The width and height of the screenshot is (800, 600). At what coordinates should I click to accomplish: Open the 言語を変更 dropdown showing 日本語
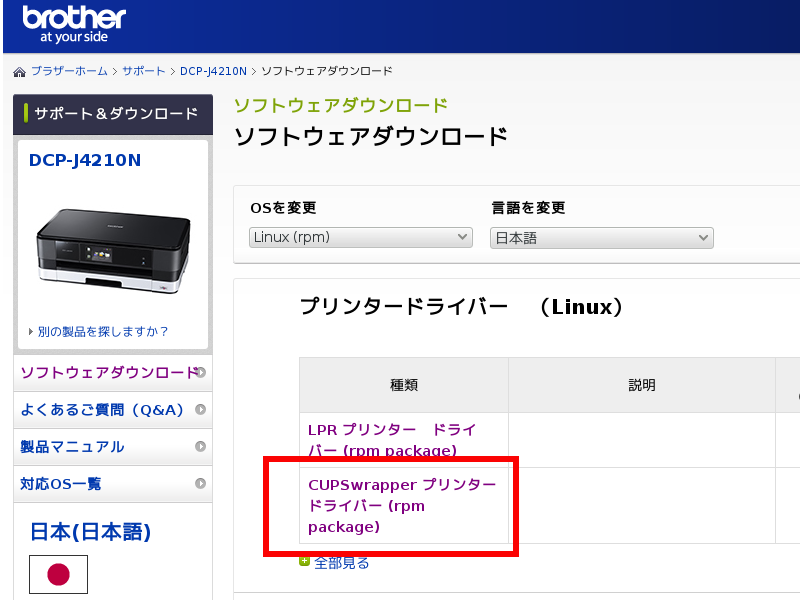601,237
